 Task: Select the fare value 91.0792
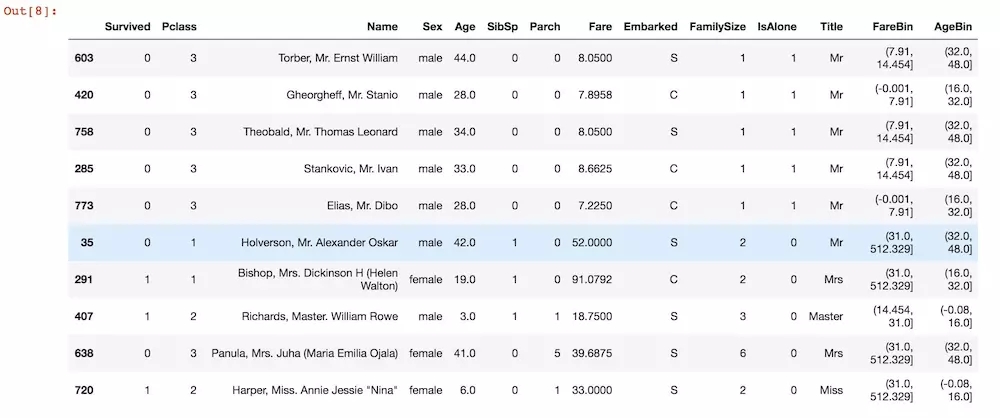point(591,280)
